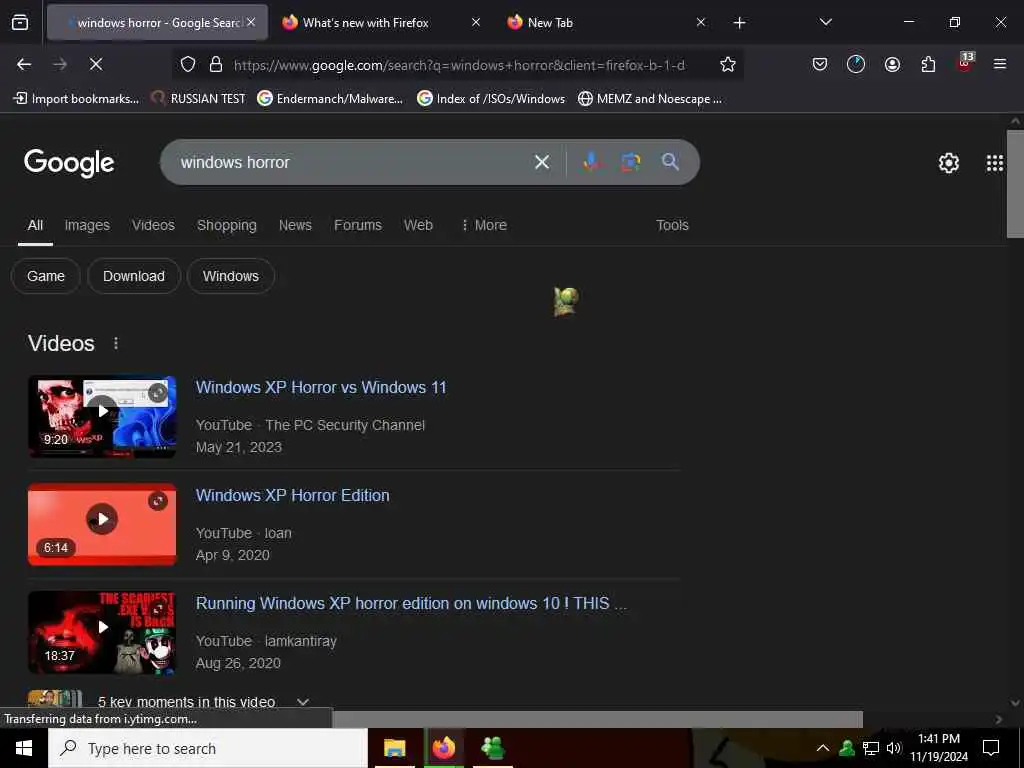Open RUSSIAN TEST bookmark
1024x768 pixels.
[199, 99]
